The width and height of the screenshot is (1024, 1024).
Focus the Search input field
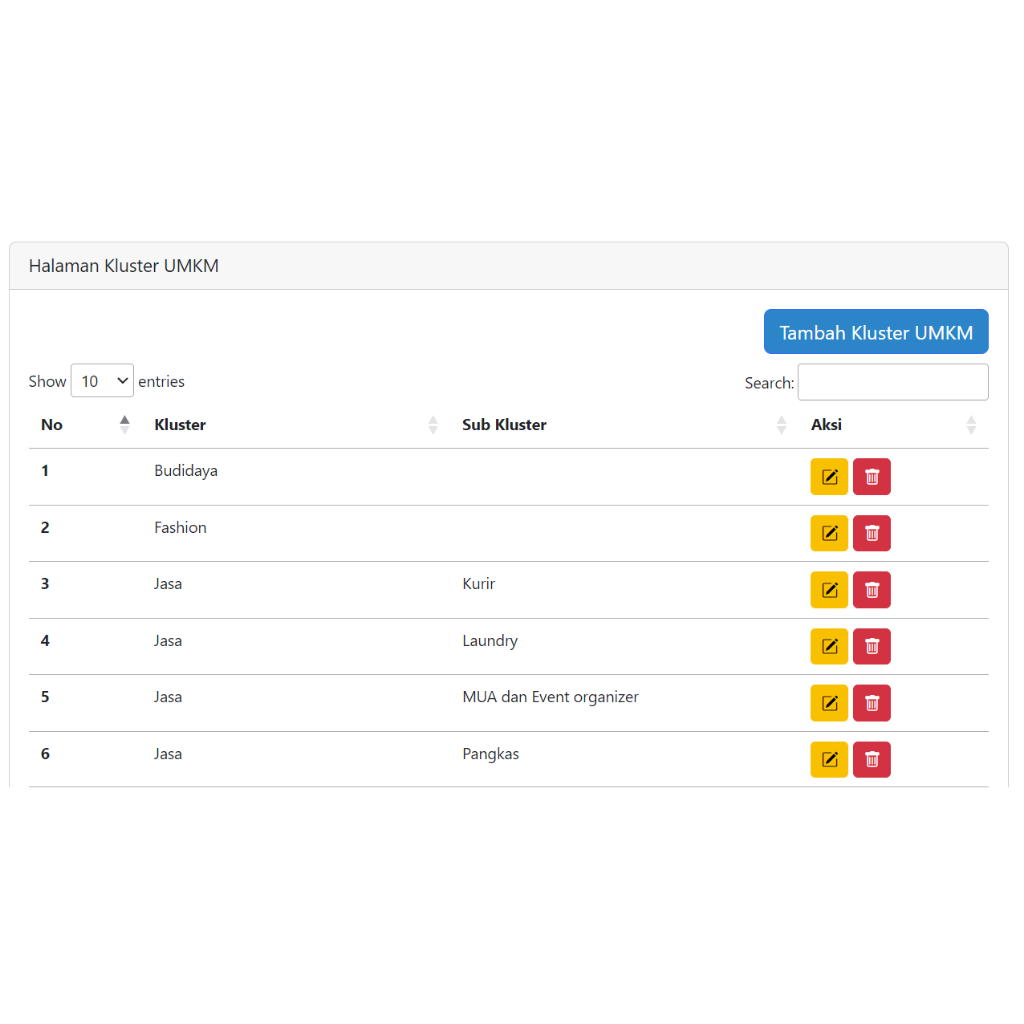893,382
